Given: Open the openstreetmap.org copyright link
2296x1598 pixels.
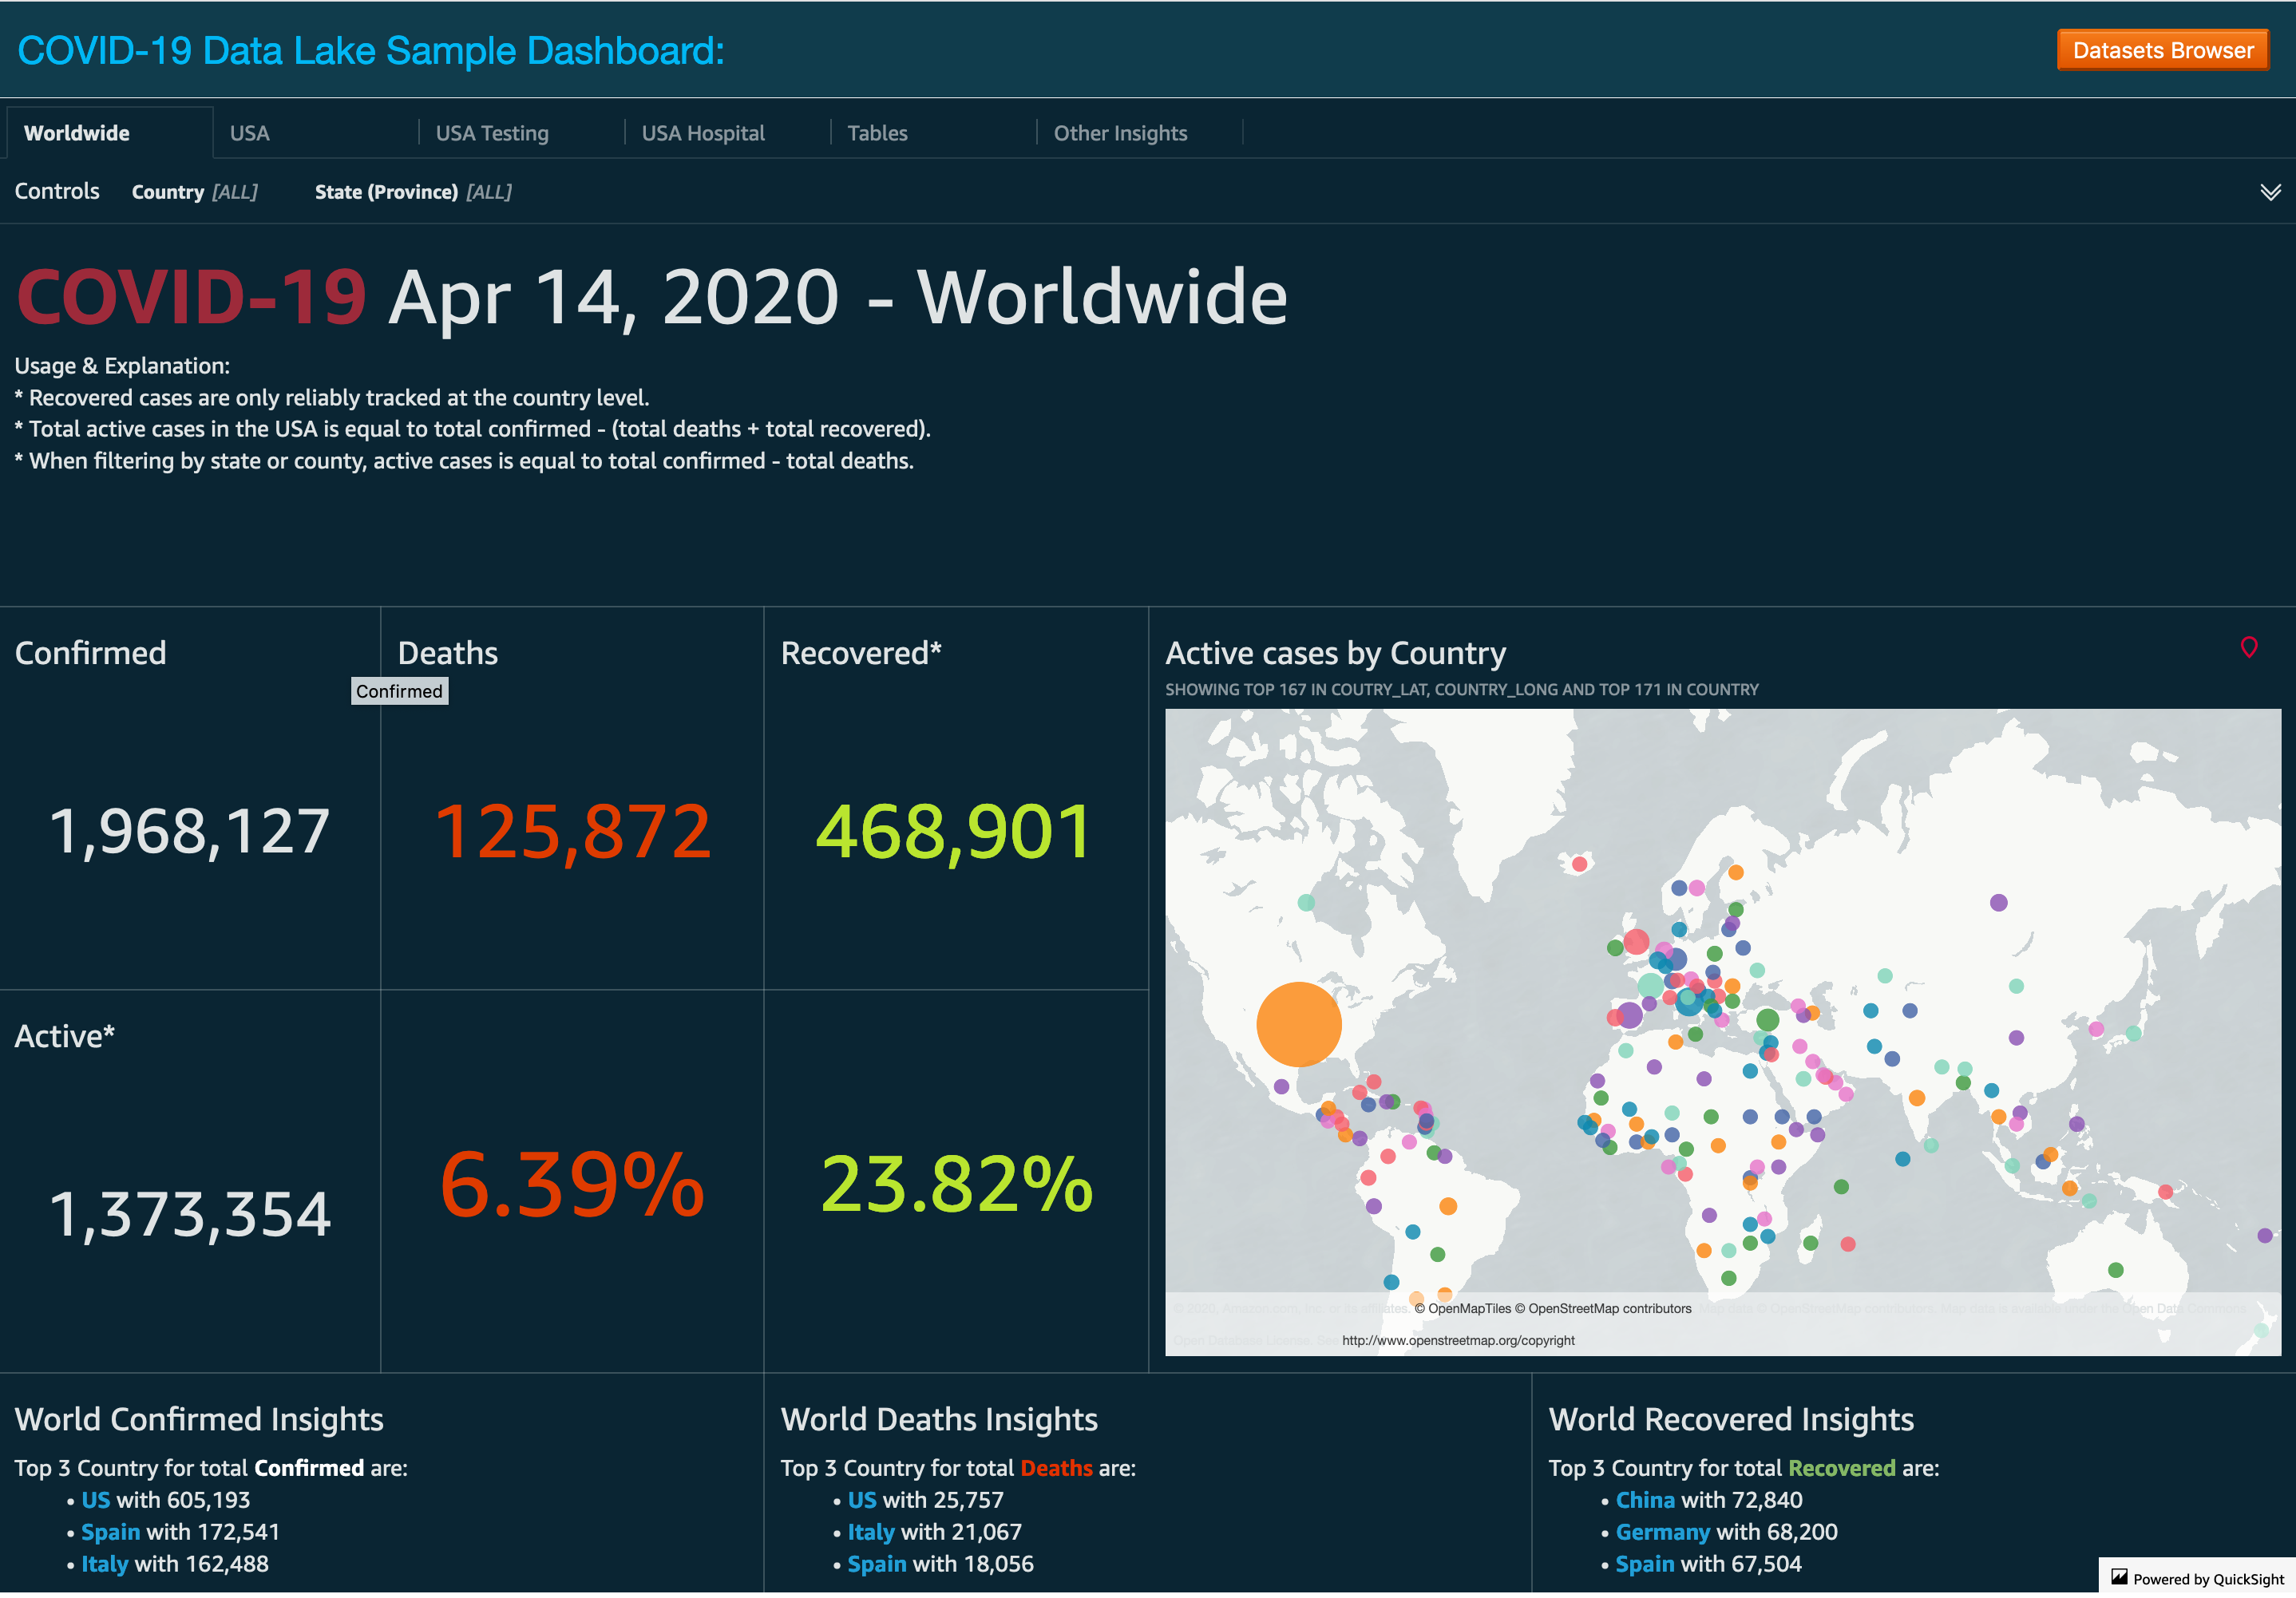Looking at the screenshot, I should (x=1457, y=1340).
